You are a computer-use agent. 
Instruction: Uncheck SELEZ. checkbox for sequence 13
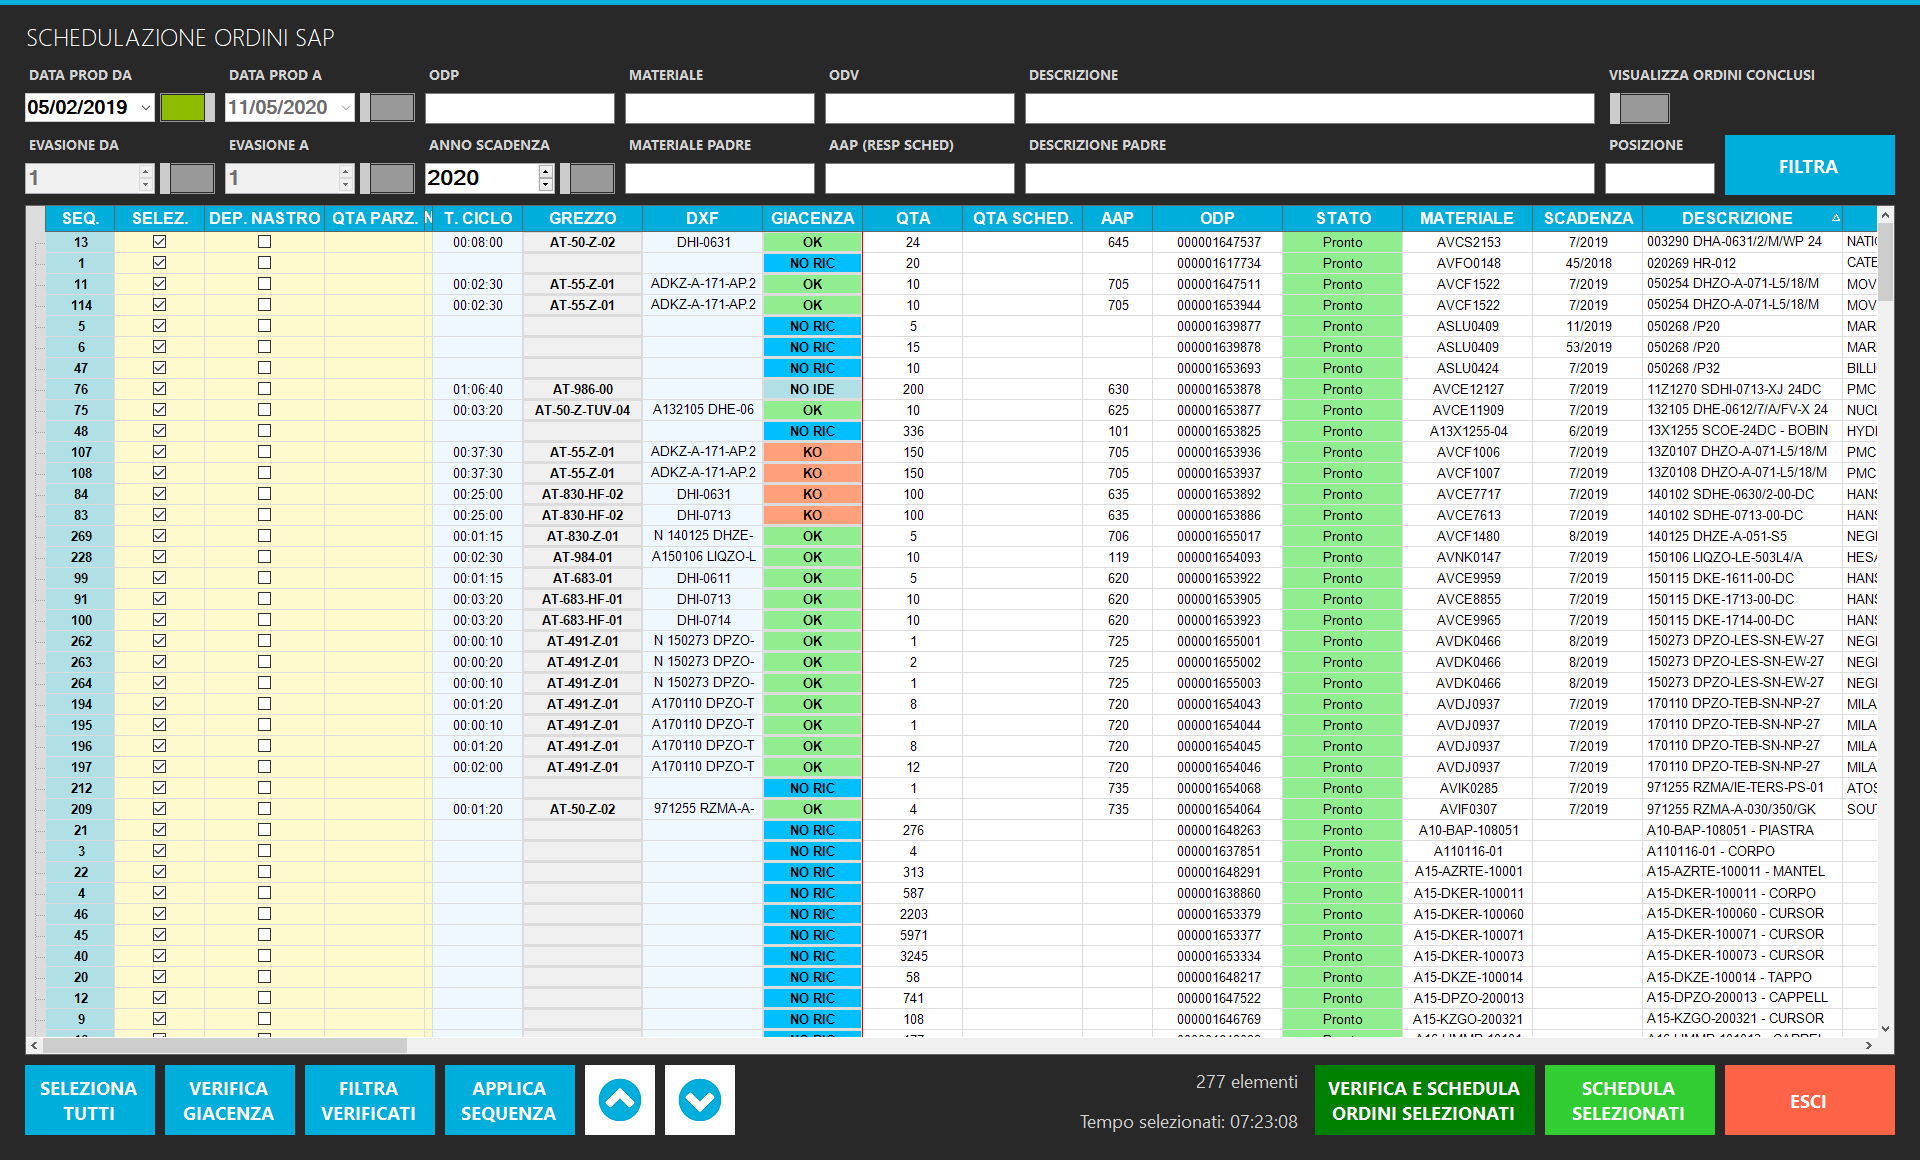click(159, 242)
